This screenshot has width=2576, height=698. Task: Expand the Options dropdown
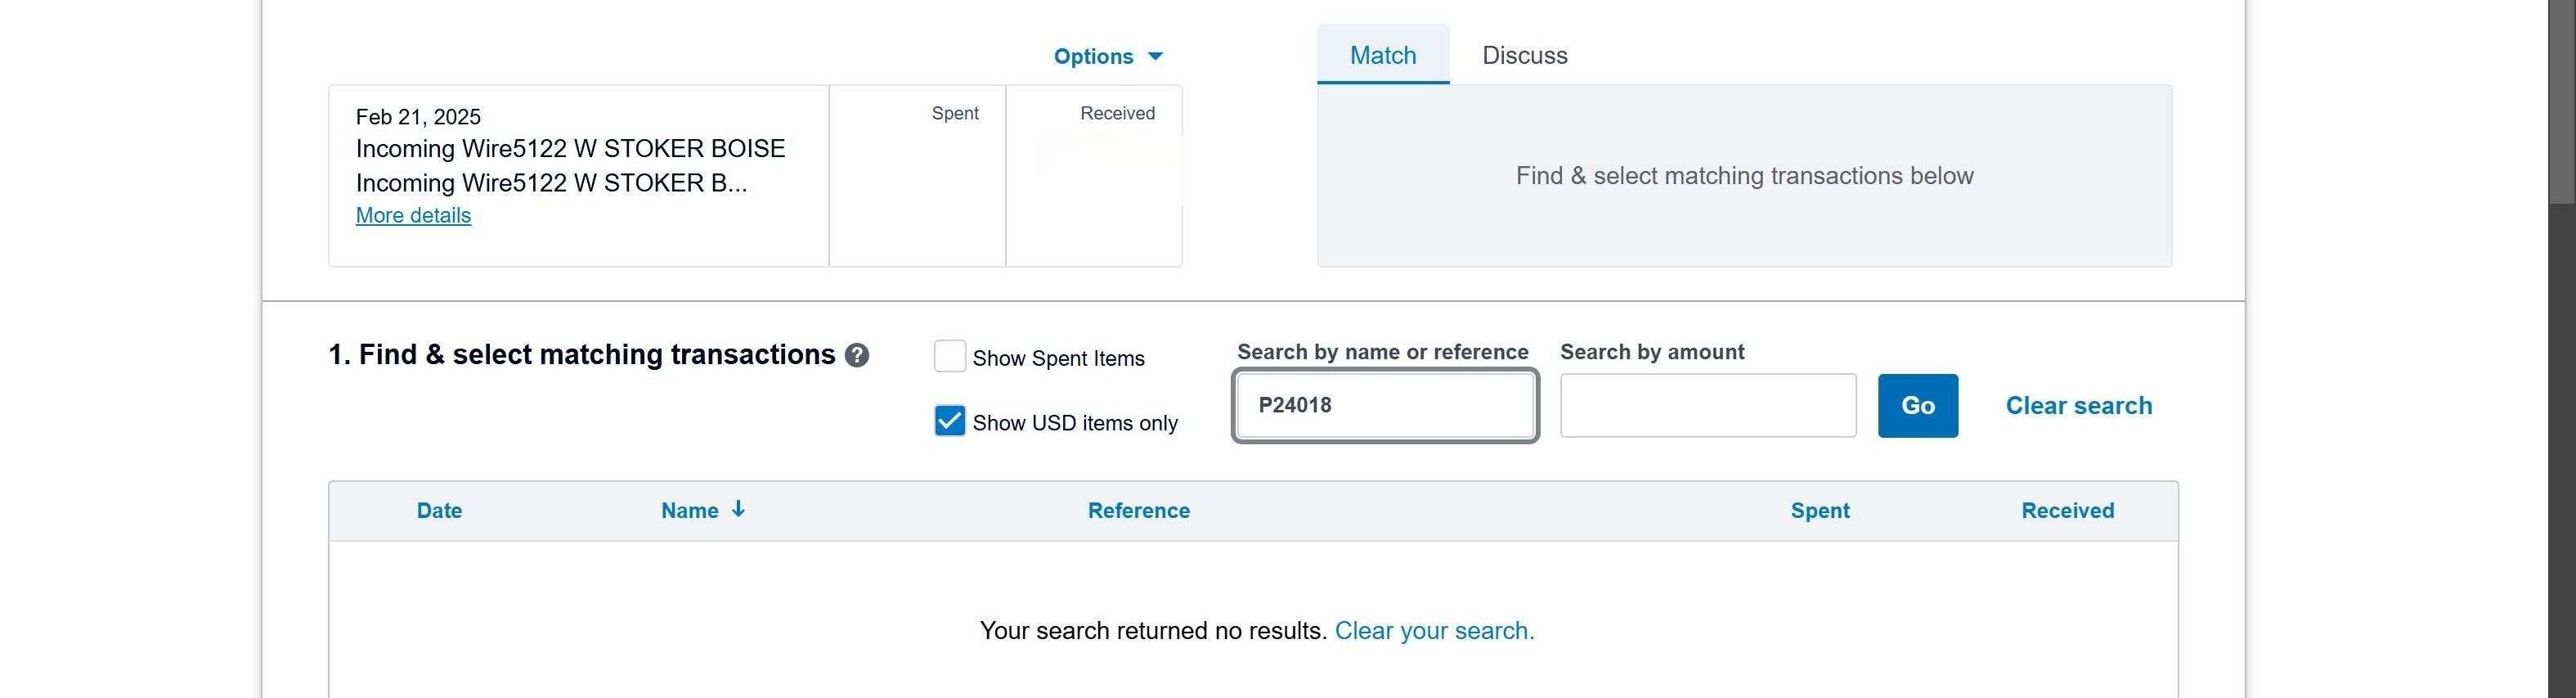[1107, 56]
